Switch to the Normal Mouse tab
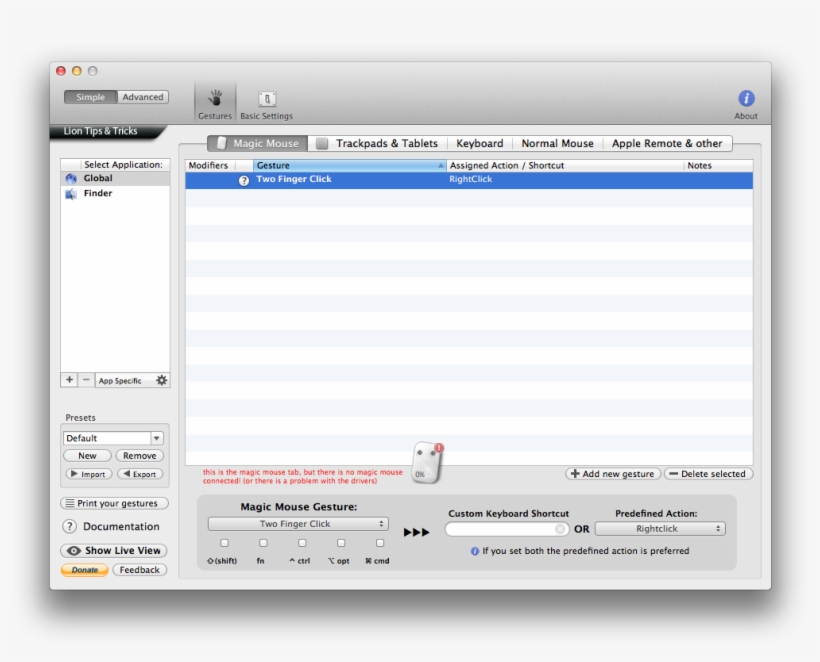This screenshot has height=662, width=820. 557,143
